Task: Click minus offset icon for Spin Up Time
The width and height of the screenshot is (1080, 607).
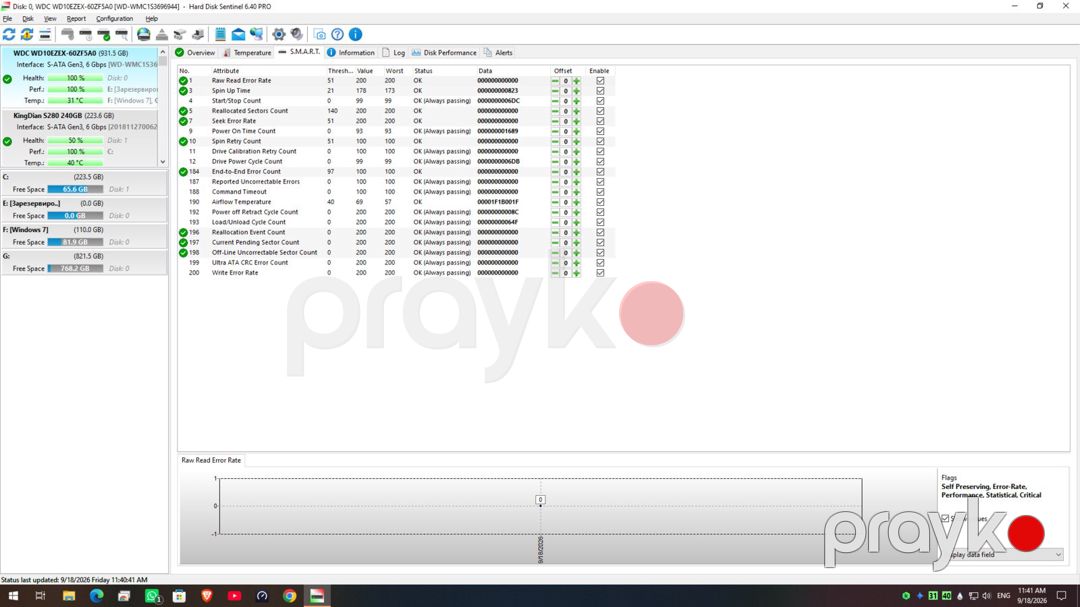Action: pyautogui.click(x=555, y=91)
